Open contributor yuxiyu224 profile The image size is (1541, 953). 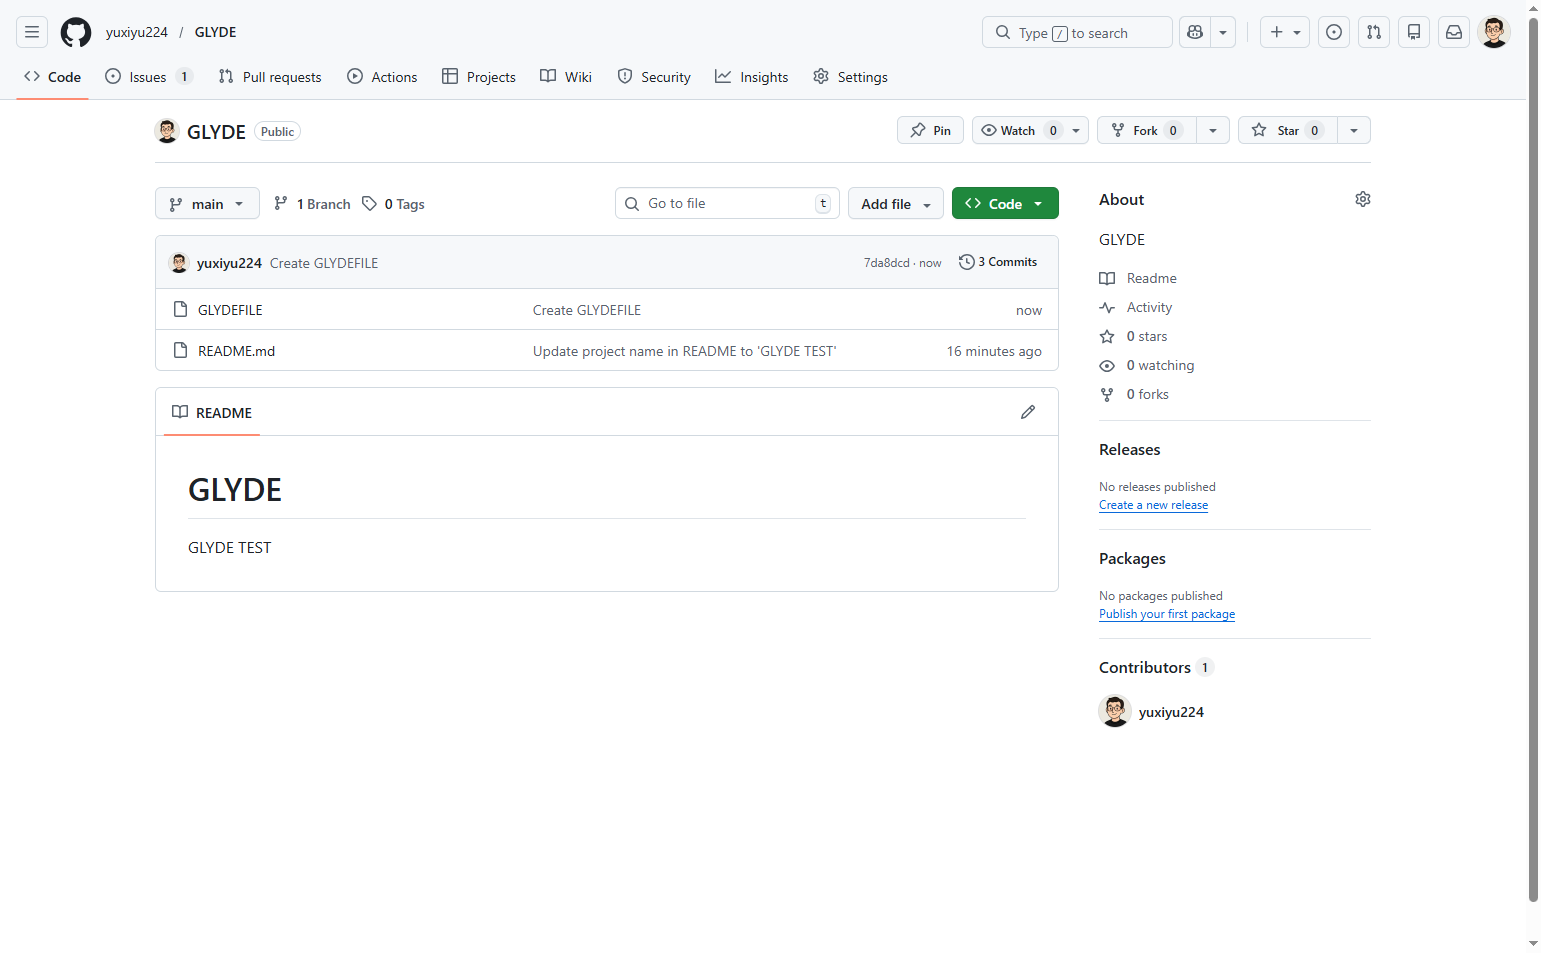coord(1171,712)
